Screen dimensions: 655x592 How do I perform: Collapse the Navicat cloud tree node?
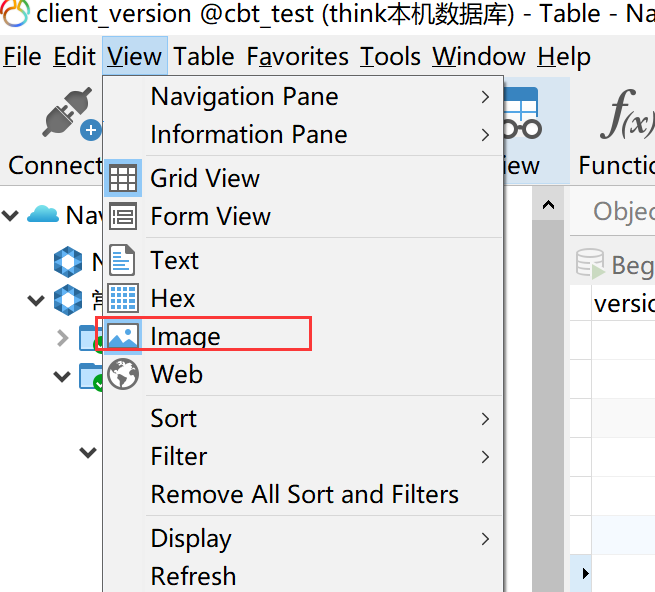point(11,214)
